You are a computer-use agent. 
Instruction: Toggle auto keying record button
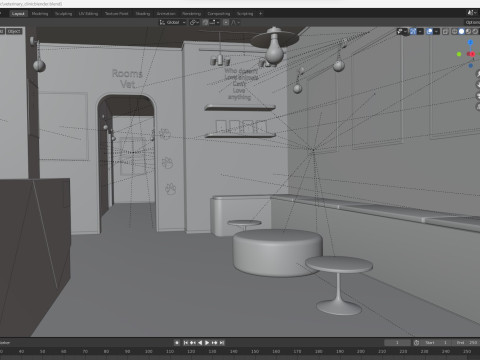pos(177,343)
